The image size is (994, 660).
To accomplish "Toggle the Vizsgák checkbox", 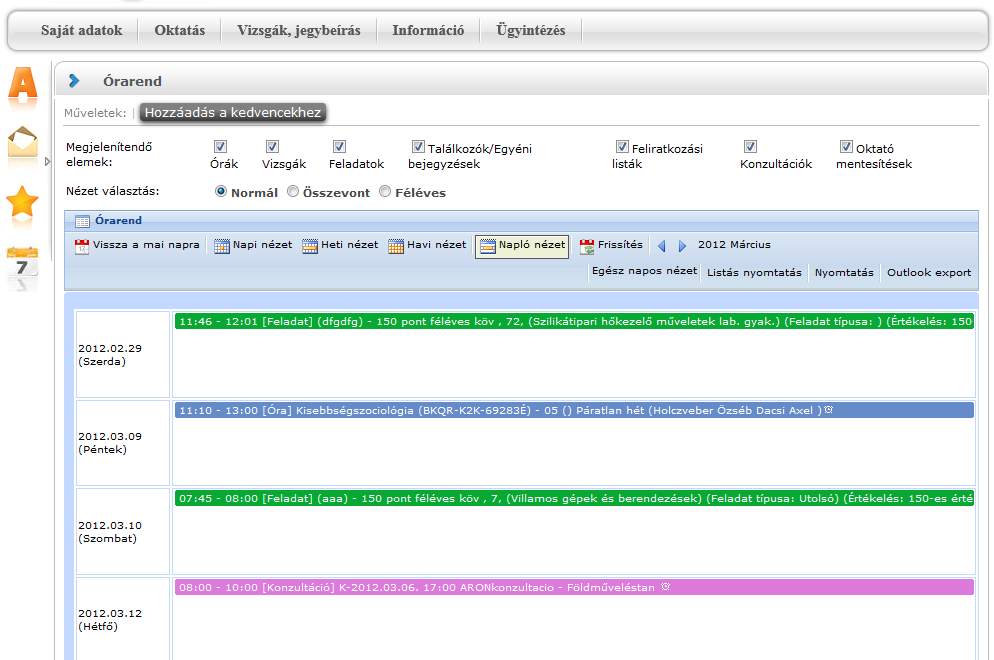I will point(273,146).
